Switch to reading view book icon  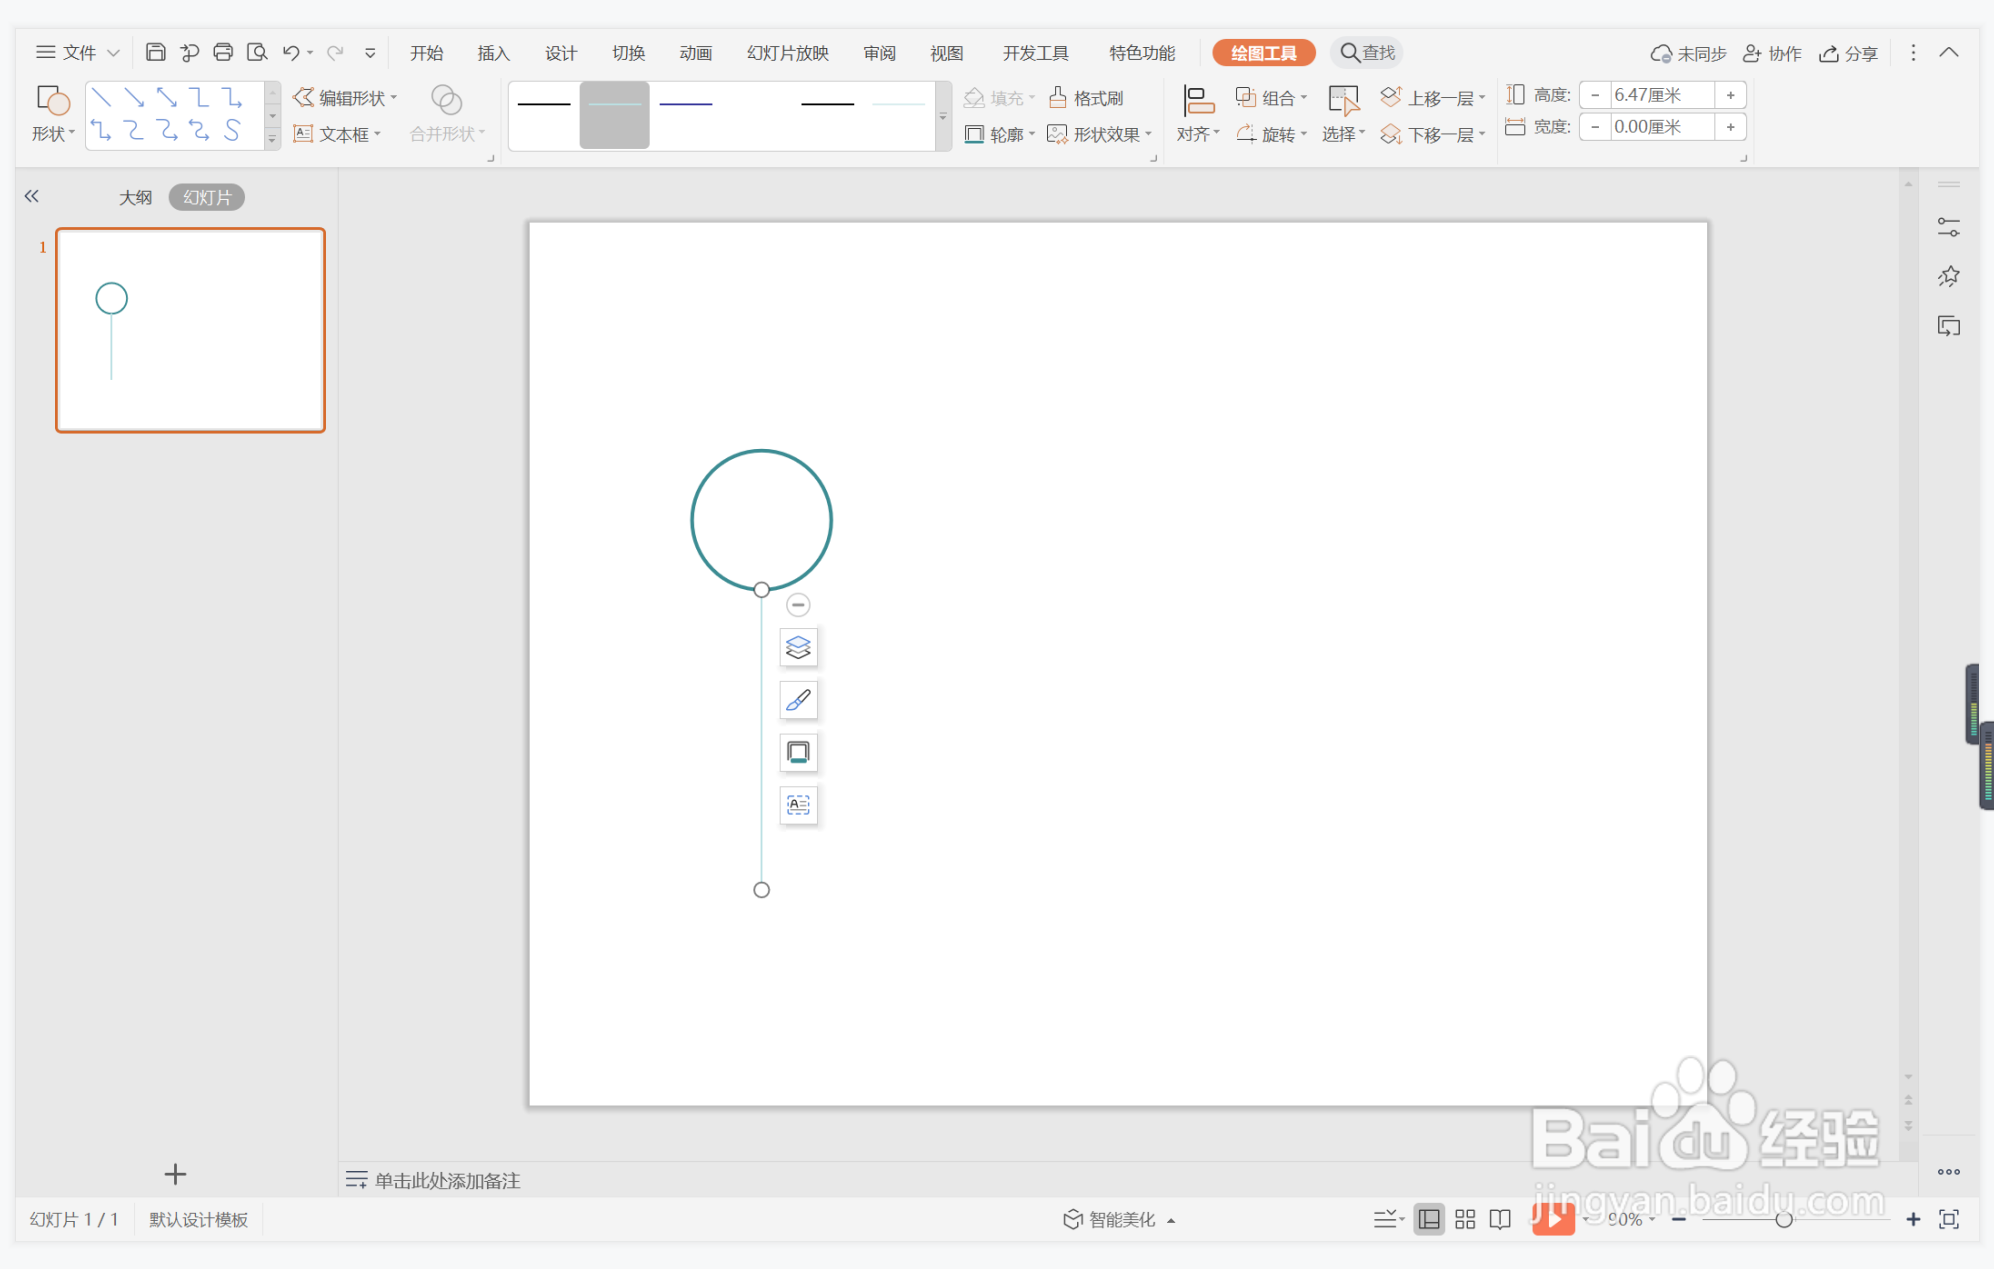point(1500,1219)
